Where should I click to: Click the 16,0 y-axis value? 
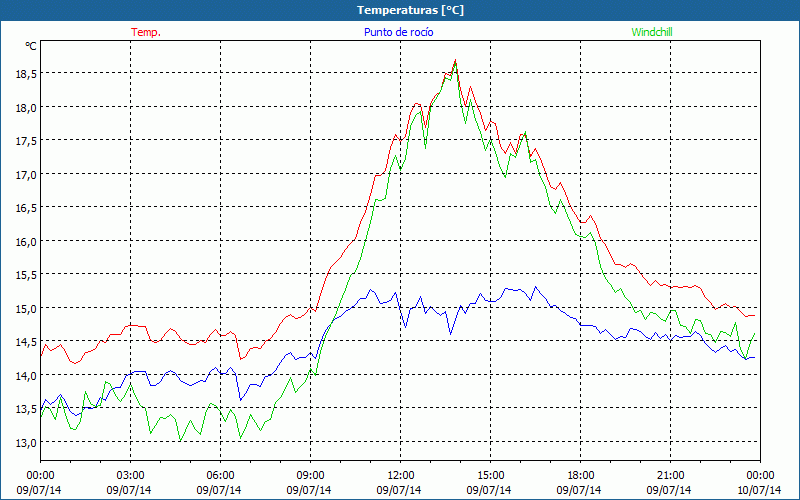[26, 242]
